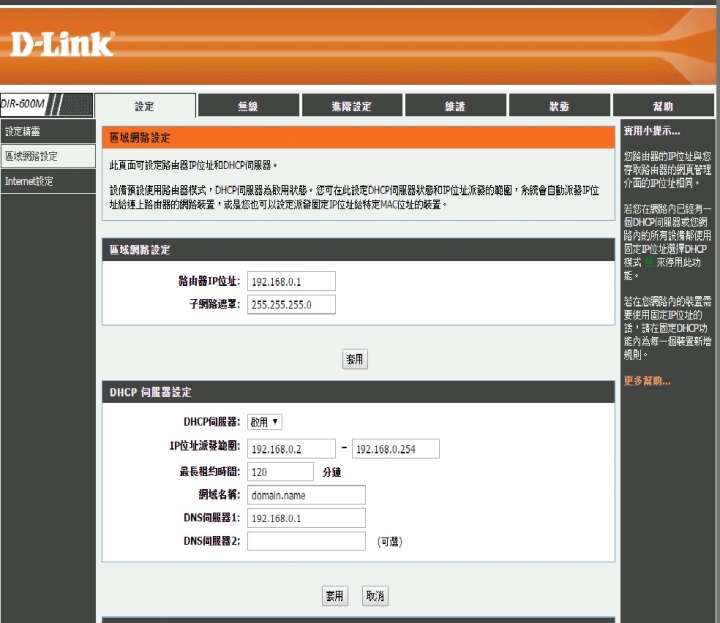Screen dimensions: 720x623
Task: Click the 網域名稱 domain.name field
Action: point(306,495)
